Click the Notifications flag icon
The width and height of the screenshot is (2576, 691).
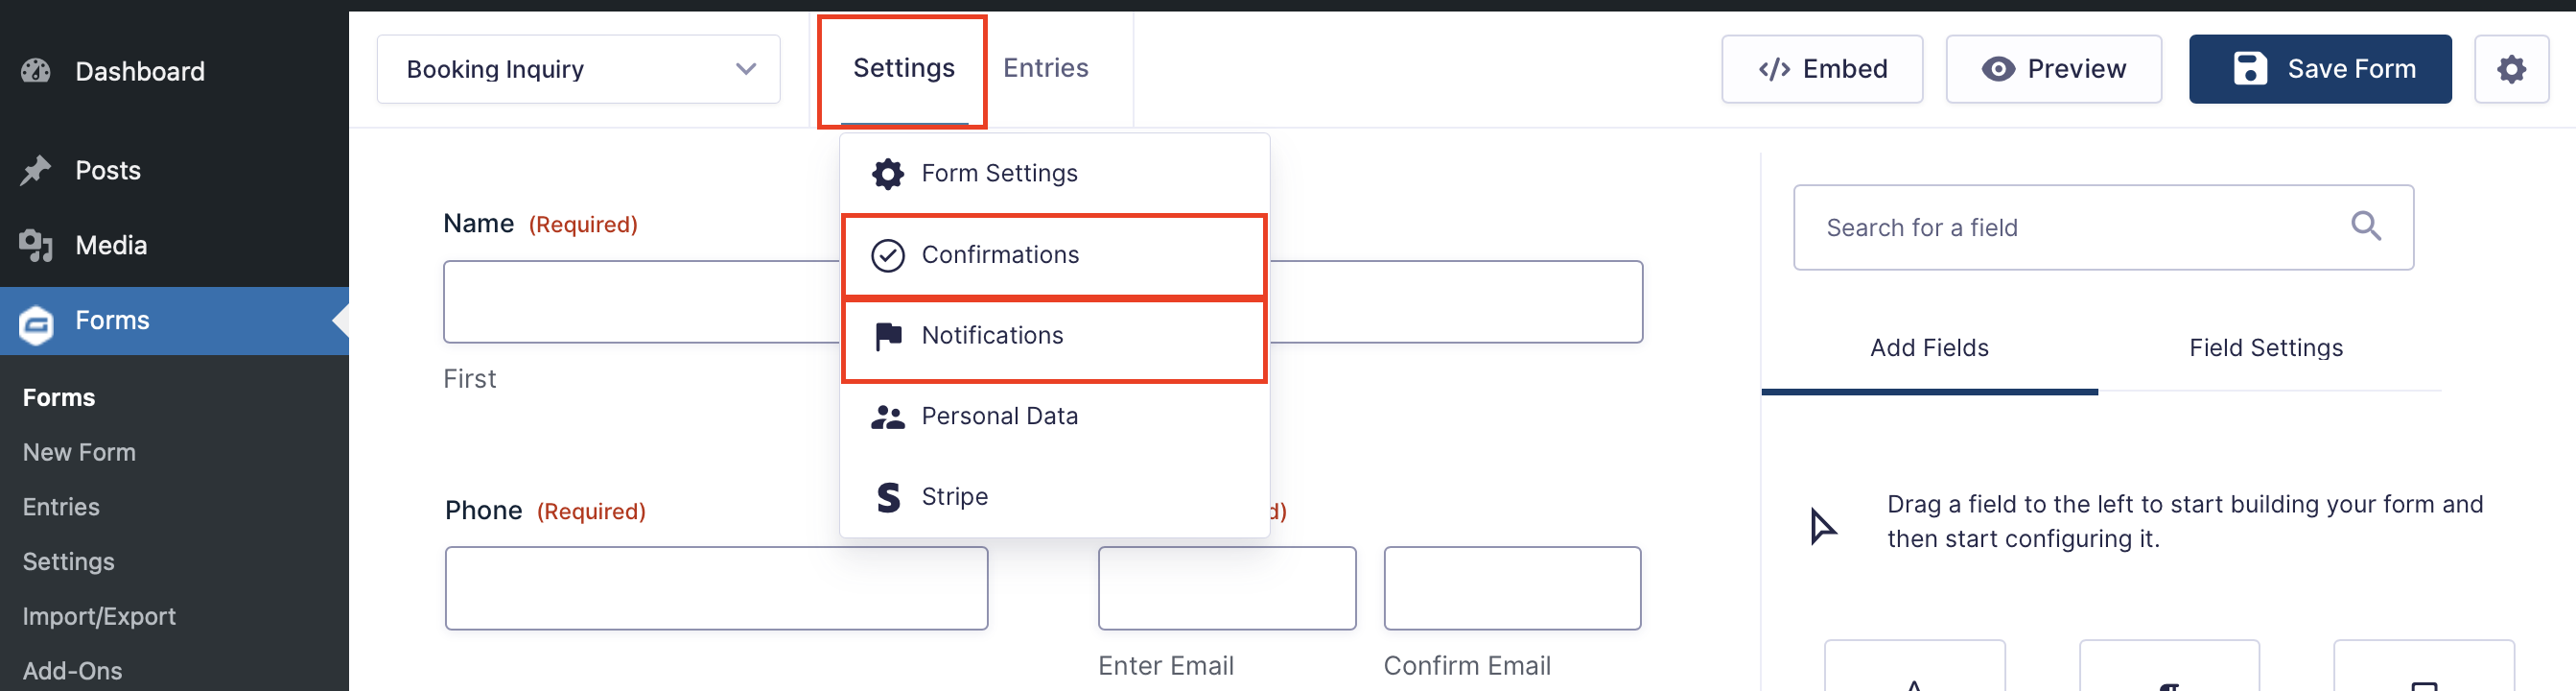click(888, 336)
